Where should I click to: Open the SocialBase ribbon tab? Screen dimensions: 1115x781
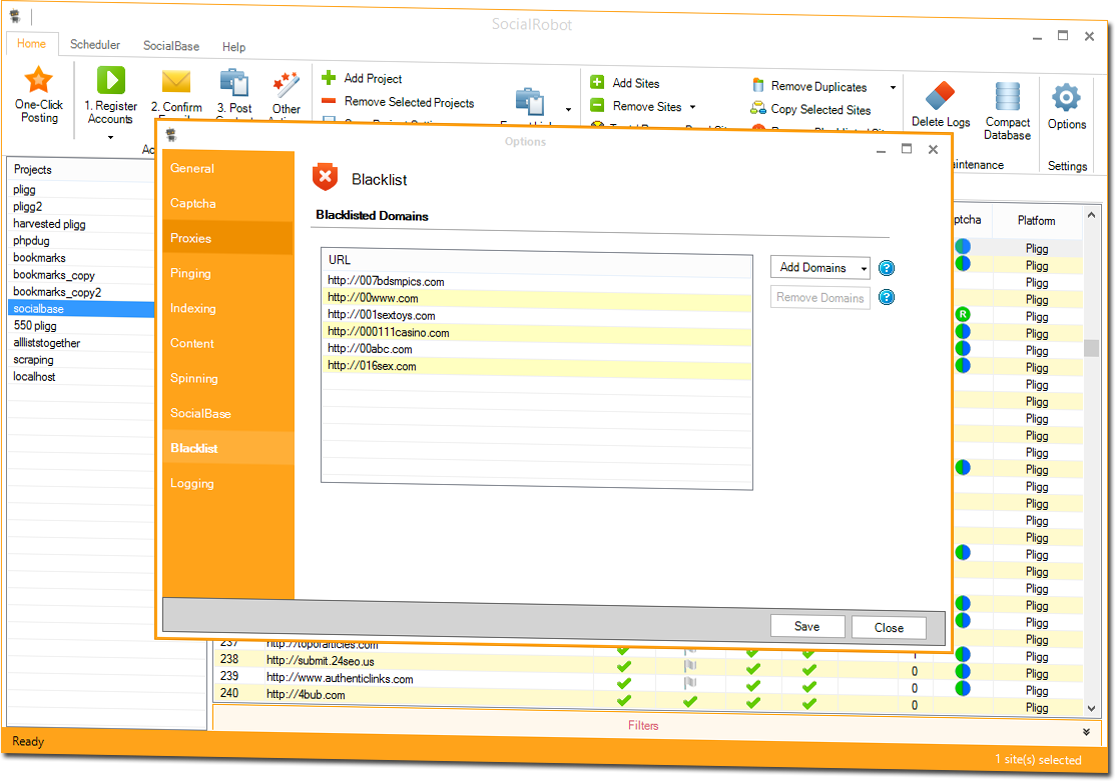coord(171,46)
